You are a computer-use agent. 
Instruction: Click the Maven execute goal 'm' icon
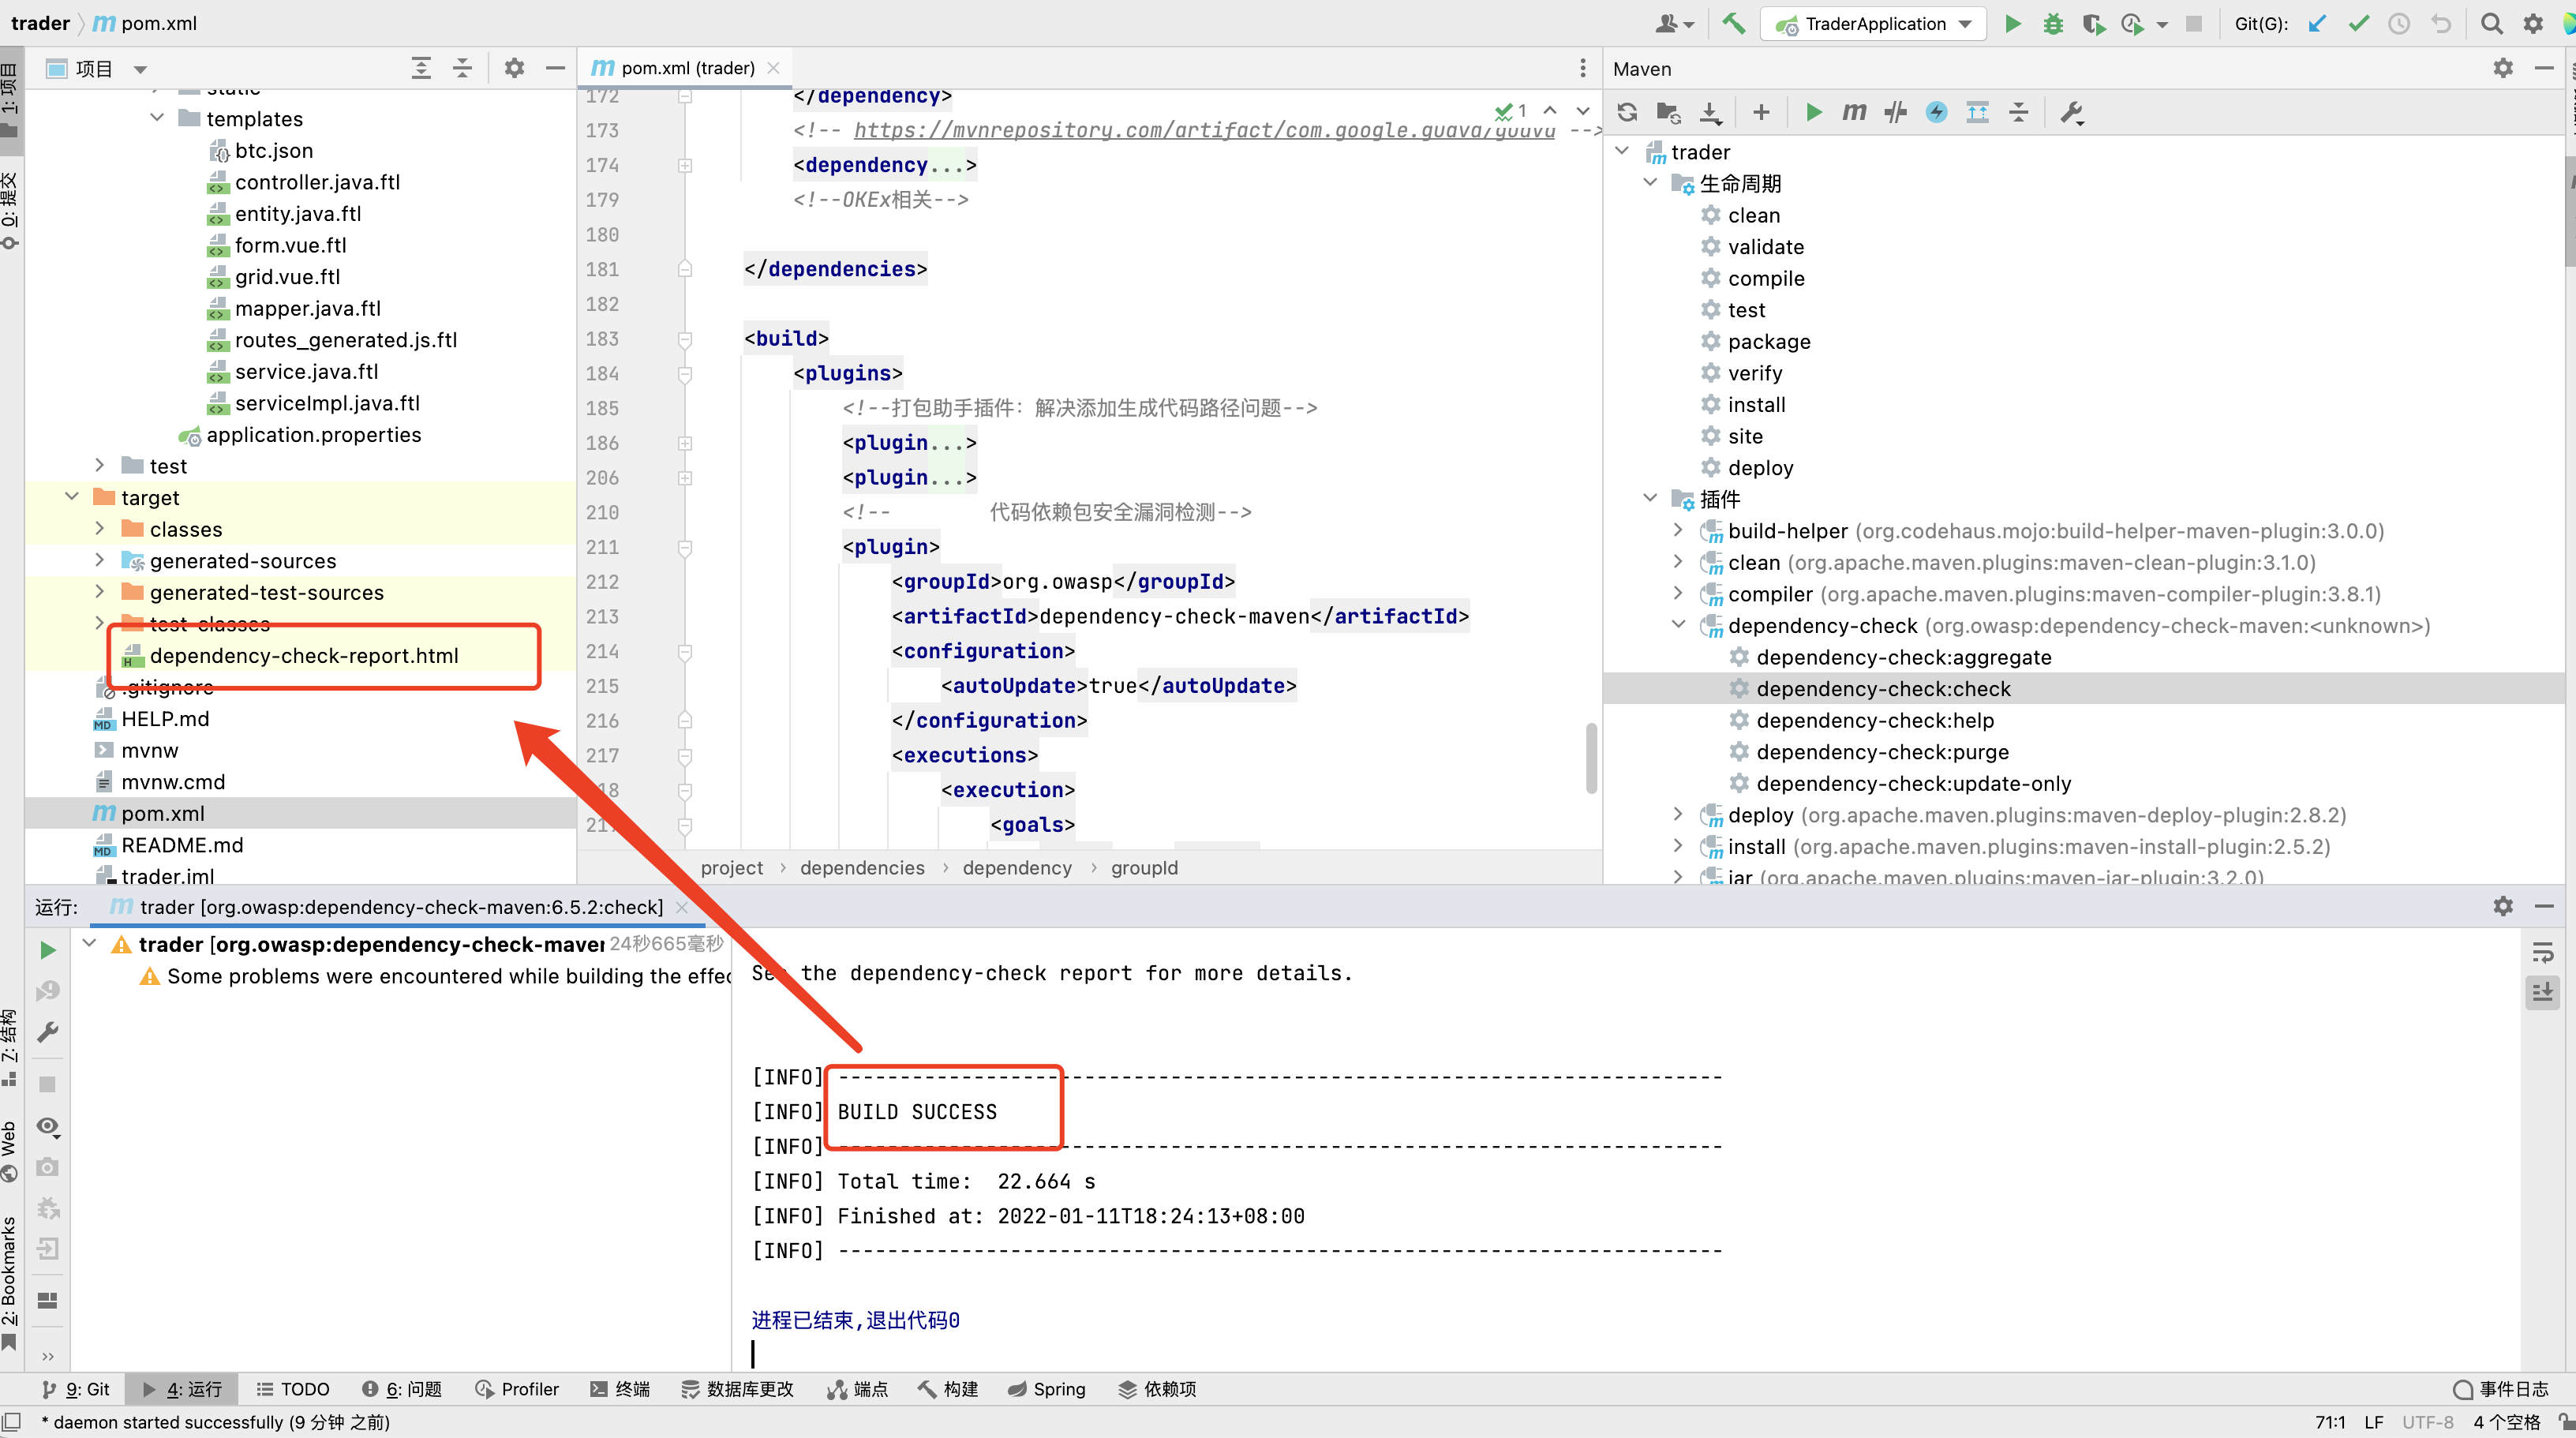point(1854,112)
